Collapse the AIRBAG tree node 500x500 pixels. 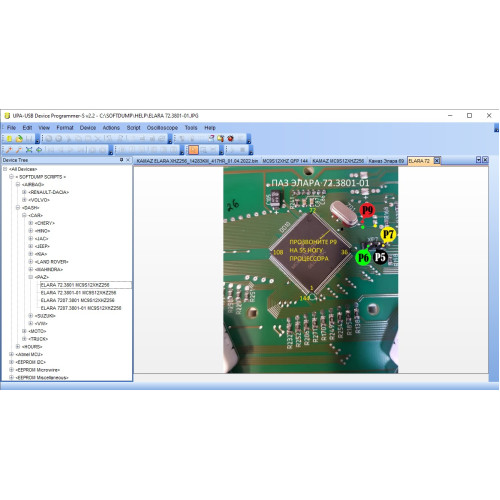click(x=18, y=184)
